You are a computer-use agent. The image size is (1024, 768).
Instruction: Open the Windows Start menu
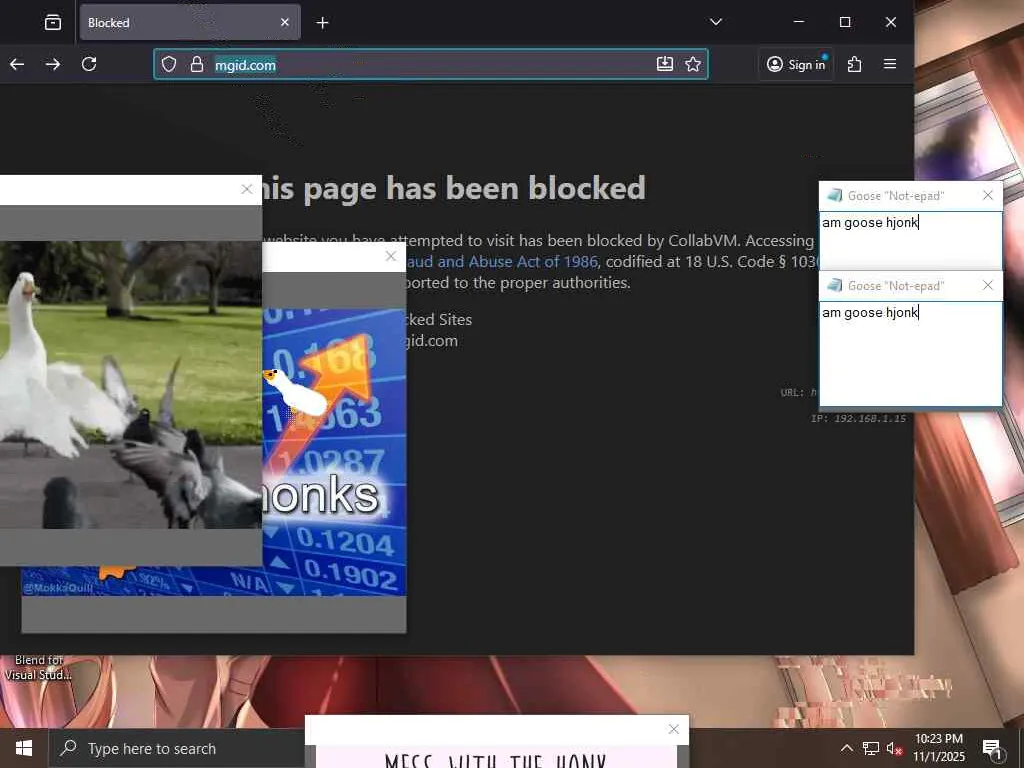click(24, 748)
